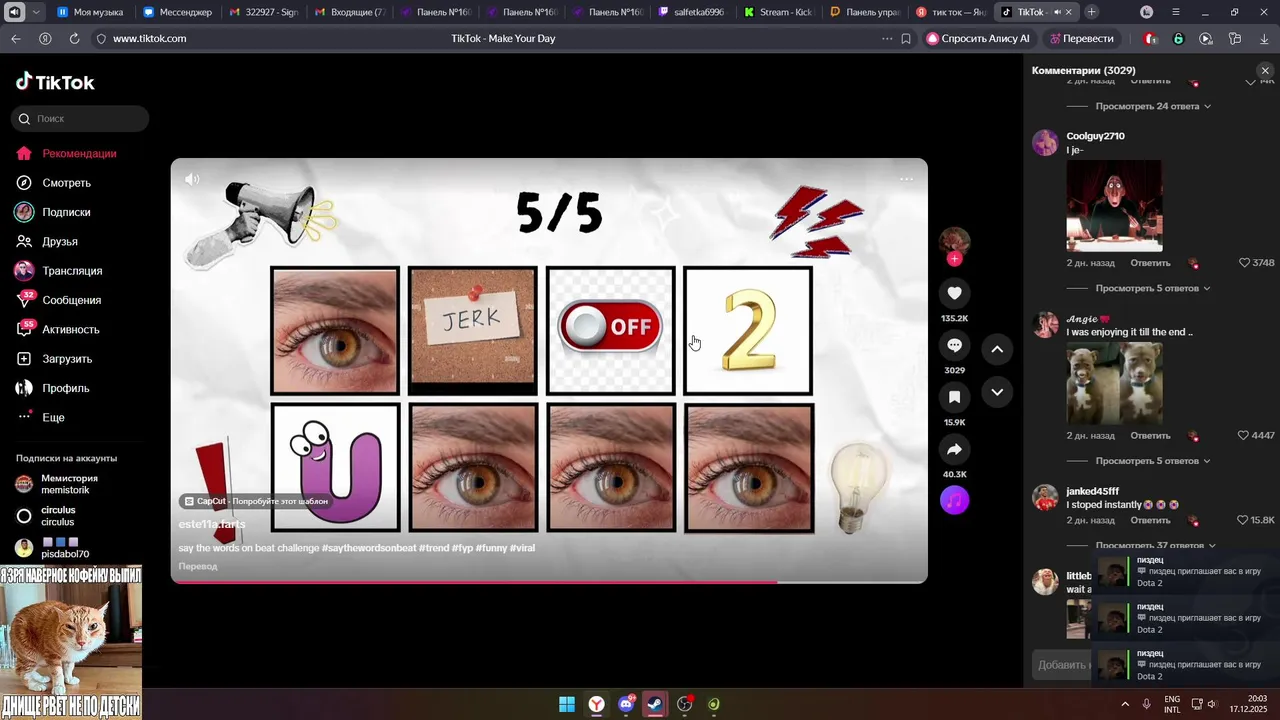Switch to Моя музыка browser tab
Viewport: 1280px width, 720px height.
(x=90, y=12)
